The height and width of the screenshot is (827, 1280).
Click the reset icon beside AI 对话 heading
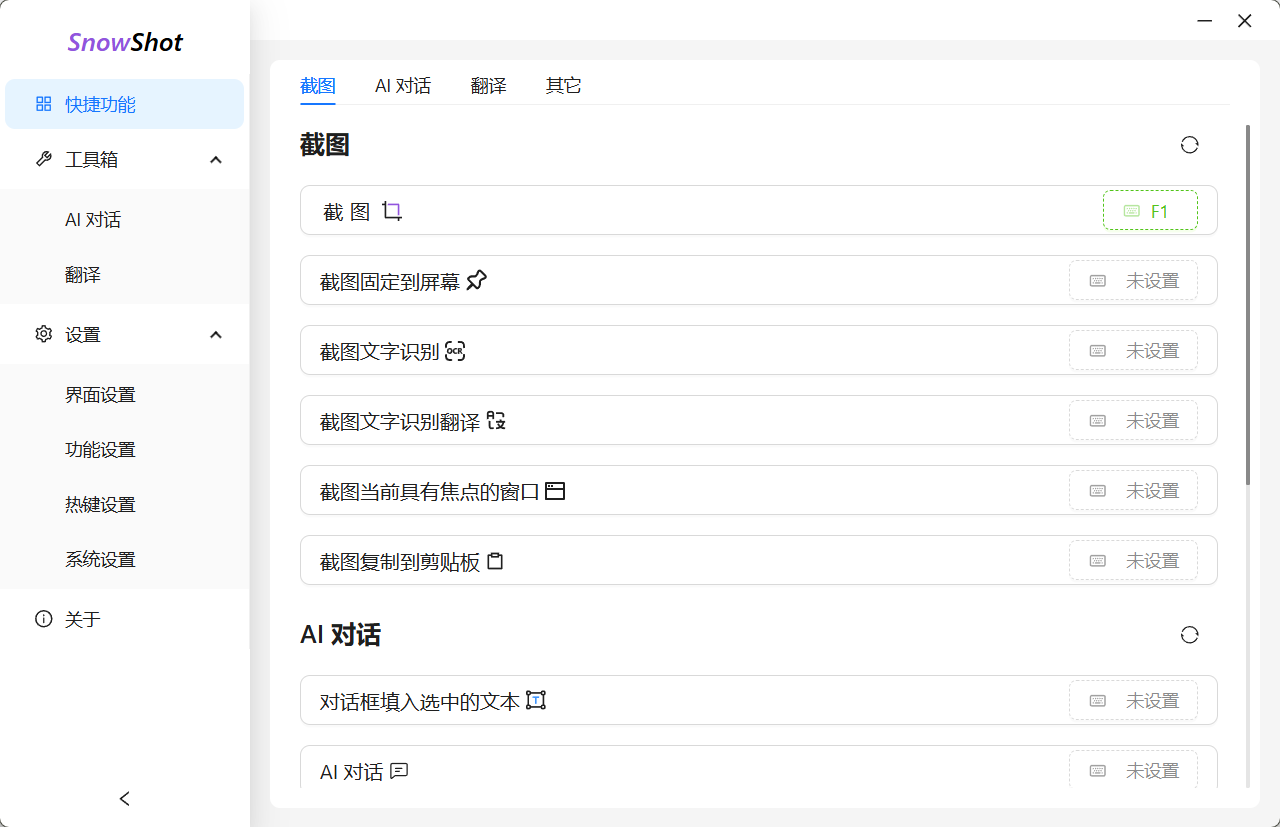coord(1189,635)
